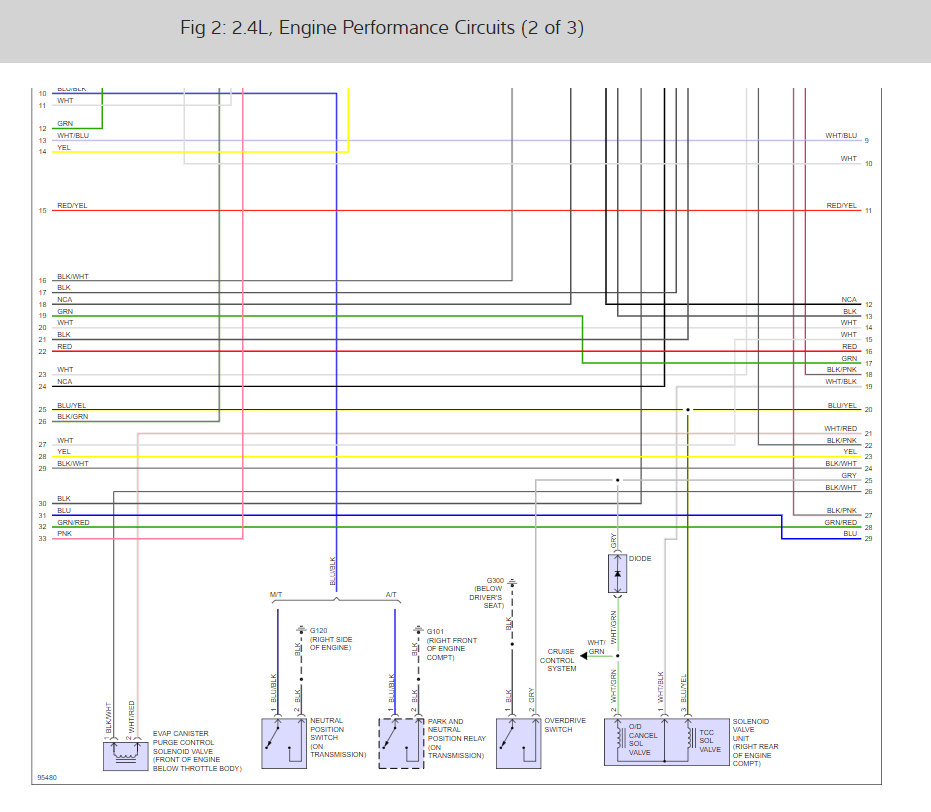
Task: Click the 'OVERDRIVE SWITCH' label
Action: [x=565, y=725]
